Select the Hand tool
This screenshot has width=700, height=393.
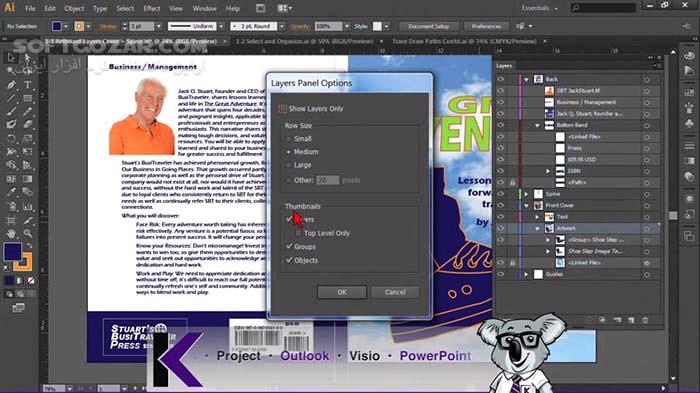[11, 233]
